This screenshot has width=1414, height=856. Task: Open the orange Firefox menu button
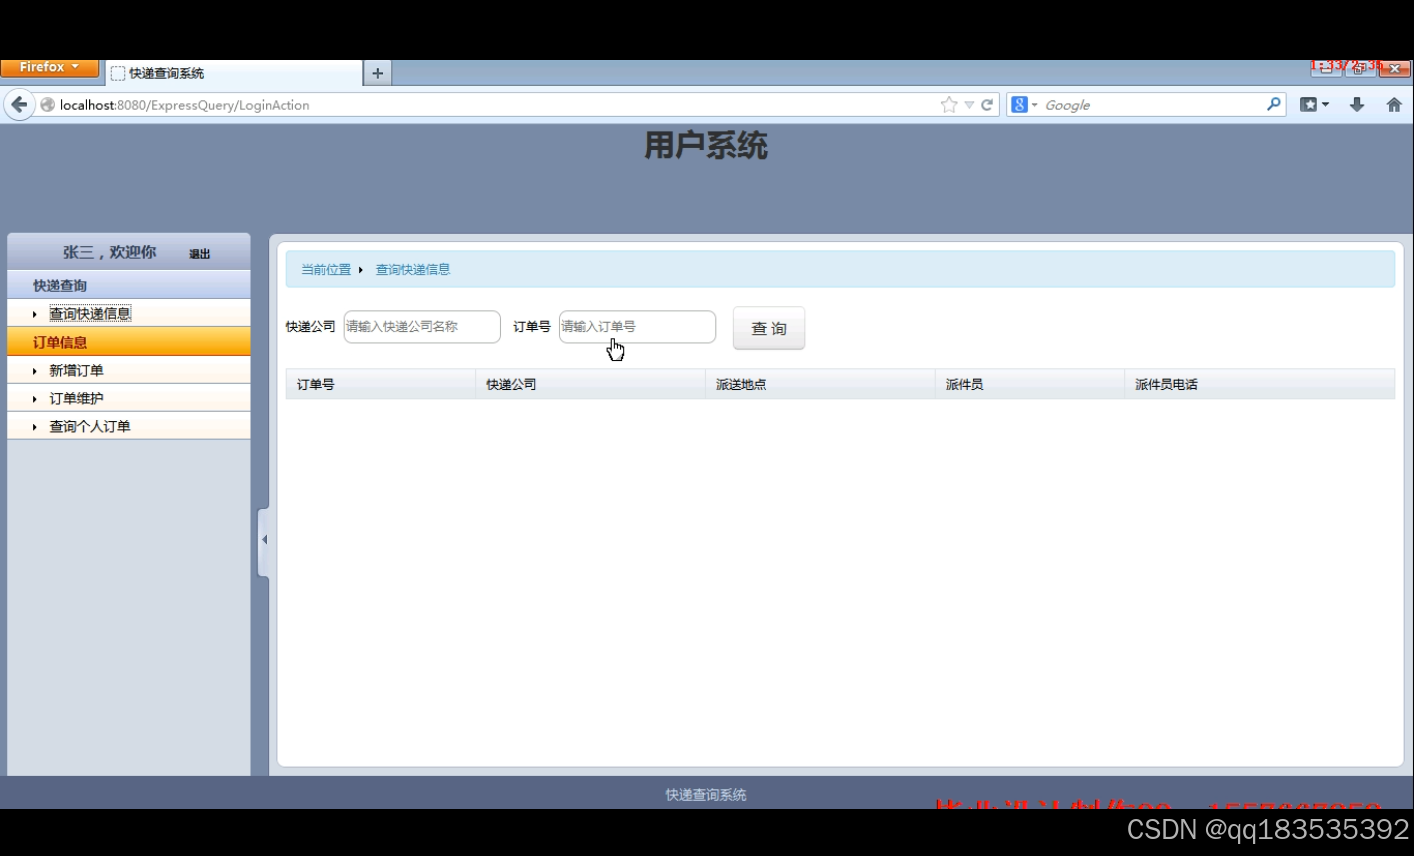tap(49, 67)
